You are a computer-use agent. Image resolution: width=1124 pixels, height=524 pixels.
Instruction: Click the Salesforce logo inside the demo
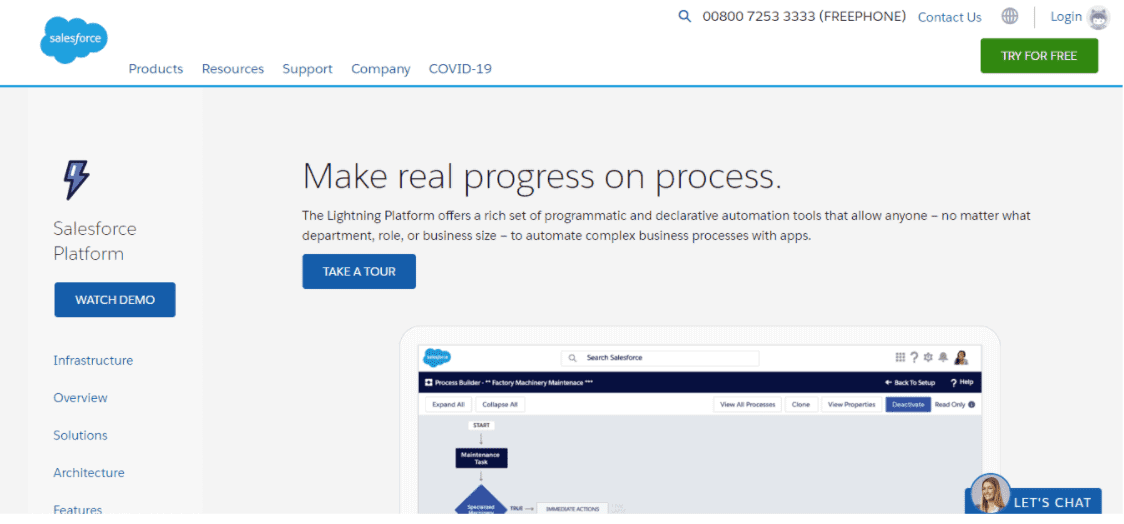[x=437, y=356]
